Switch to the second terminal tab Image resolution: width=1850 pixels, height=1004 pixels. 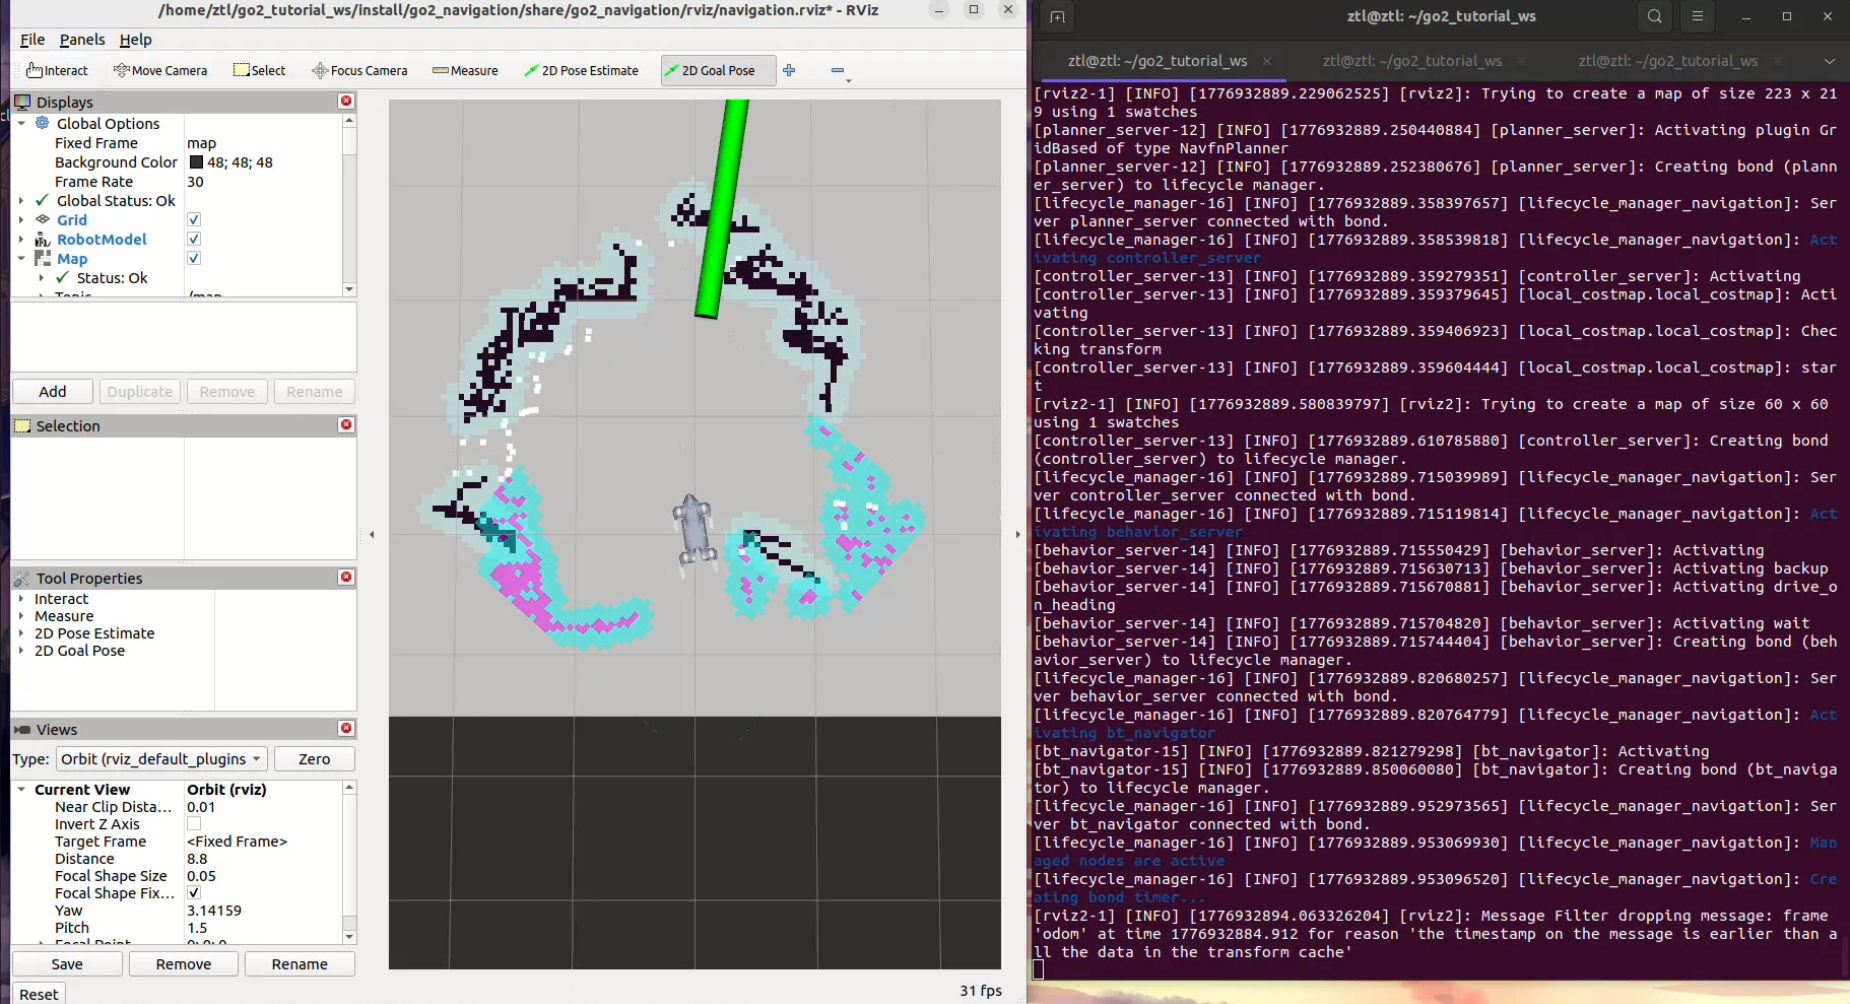coord(1412,61)
